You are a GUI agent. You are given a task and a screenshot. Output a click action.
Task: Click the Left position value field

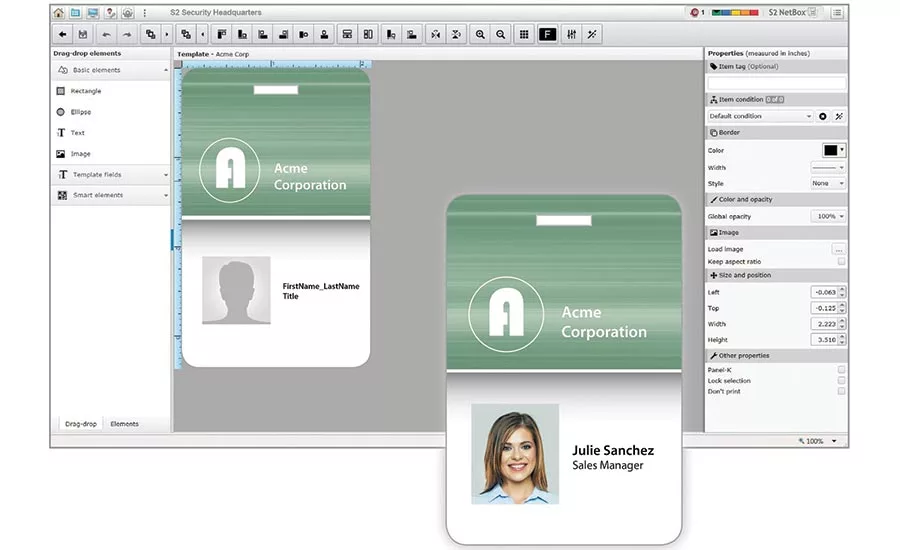click(x=824, y=292)
